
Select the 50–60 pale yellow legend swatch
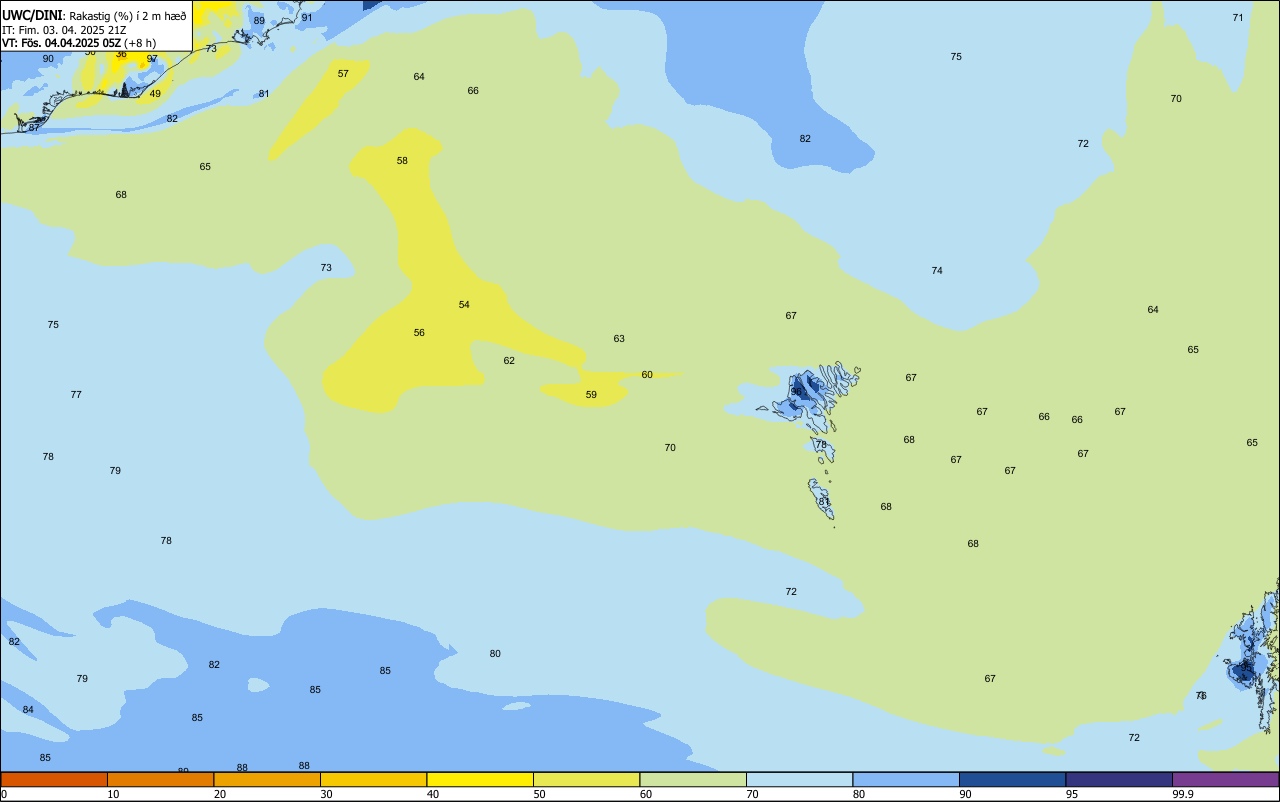[586, 779]
